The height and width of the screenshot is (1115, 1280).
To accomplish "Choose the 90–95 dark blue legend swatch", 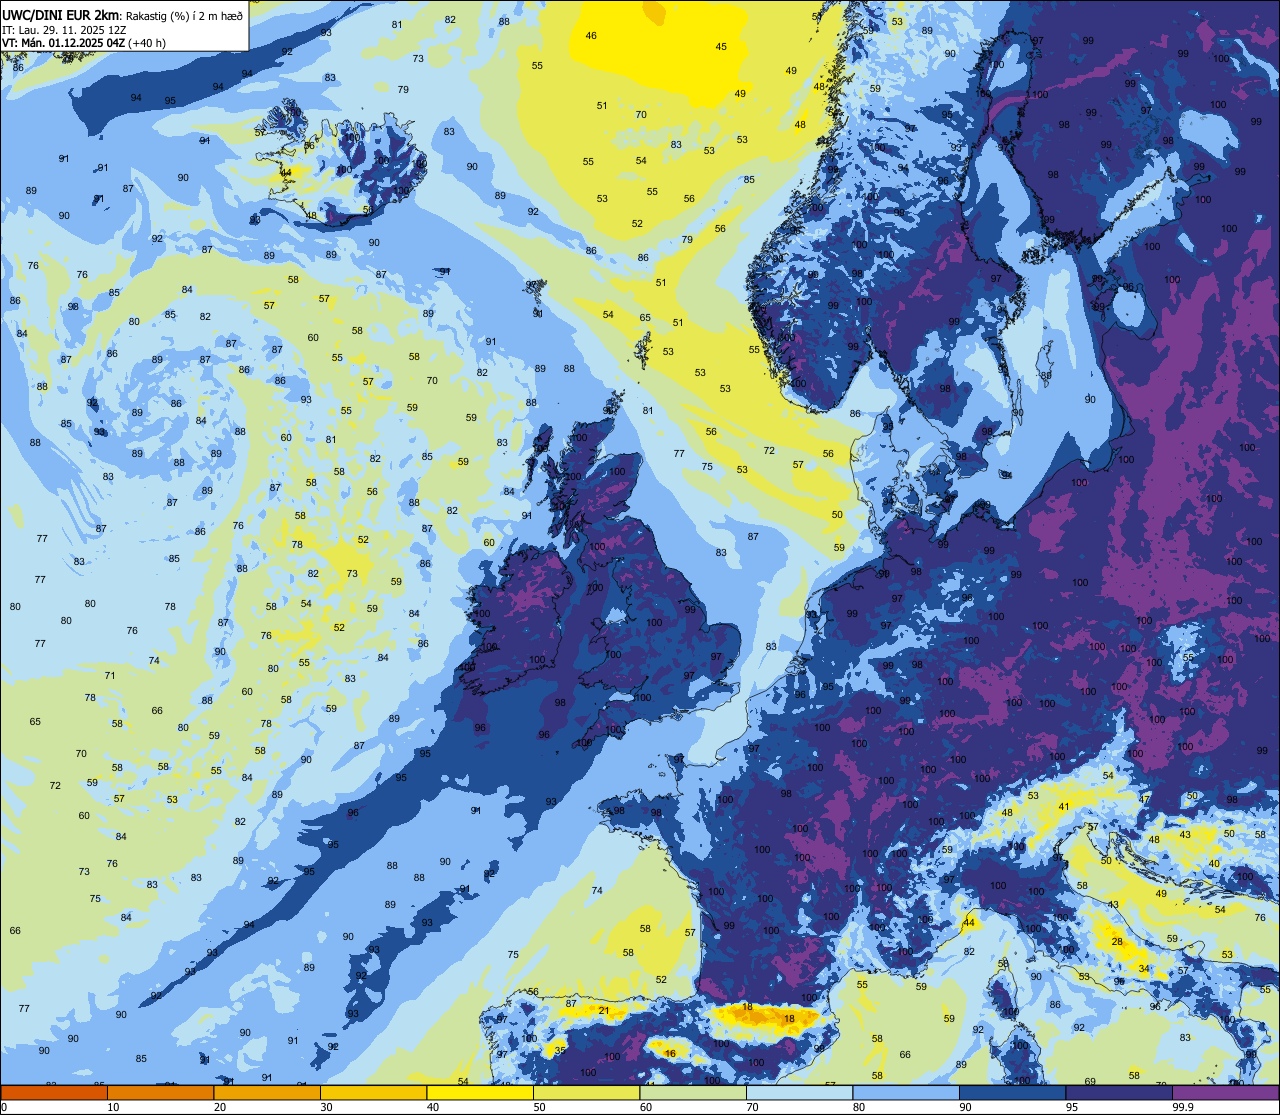I will pos(1012,1092).
